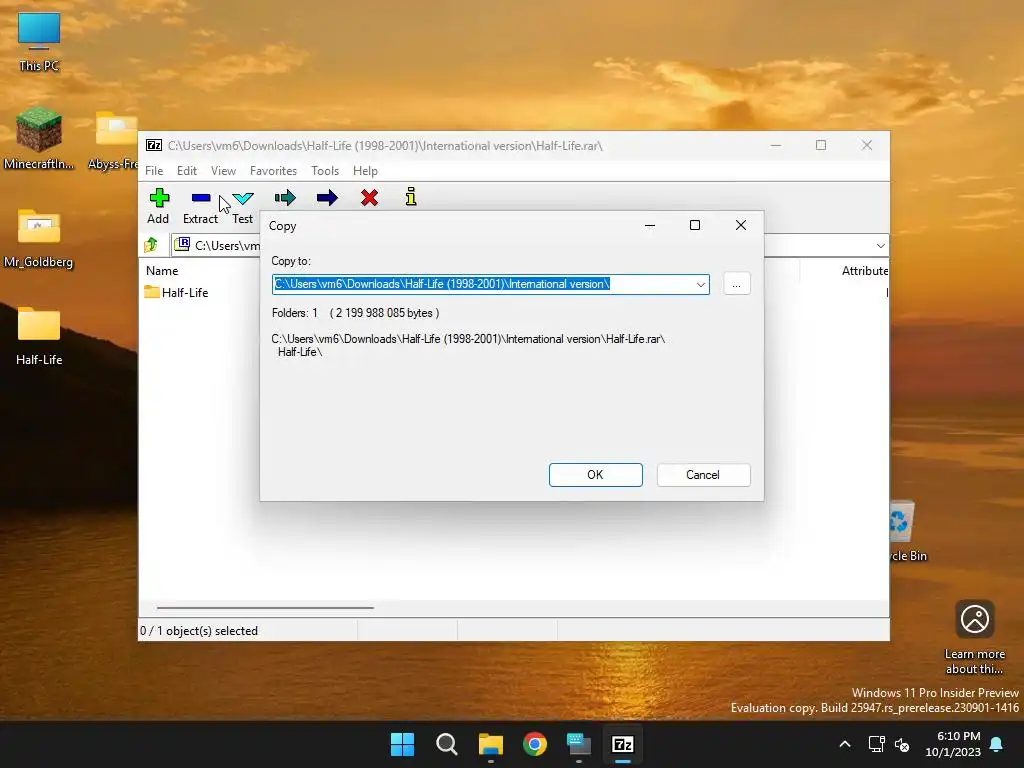Screen dimensions: 1024x768
Task: Open Google Chrome from taskbar
Action: pos(535,744)
